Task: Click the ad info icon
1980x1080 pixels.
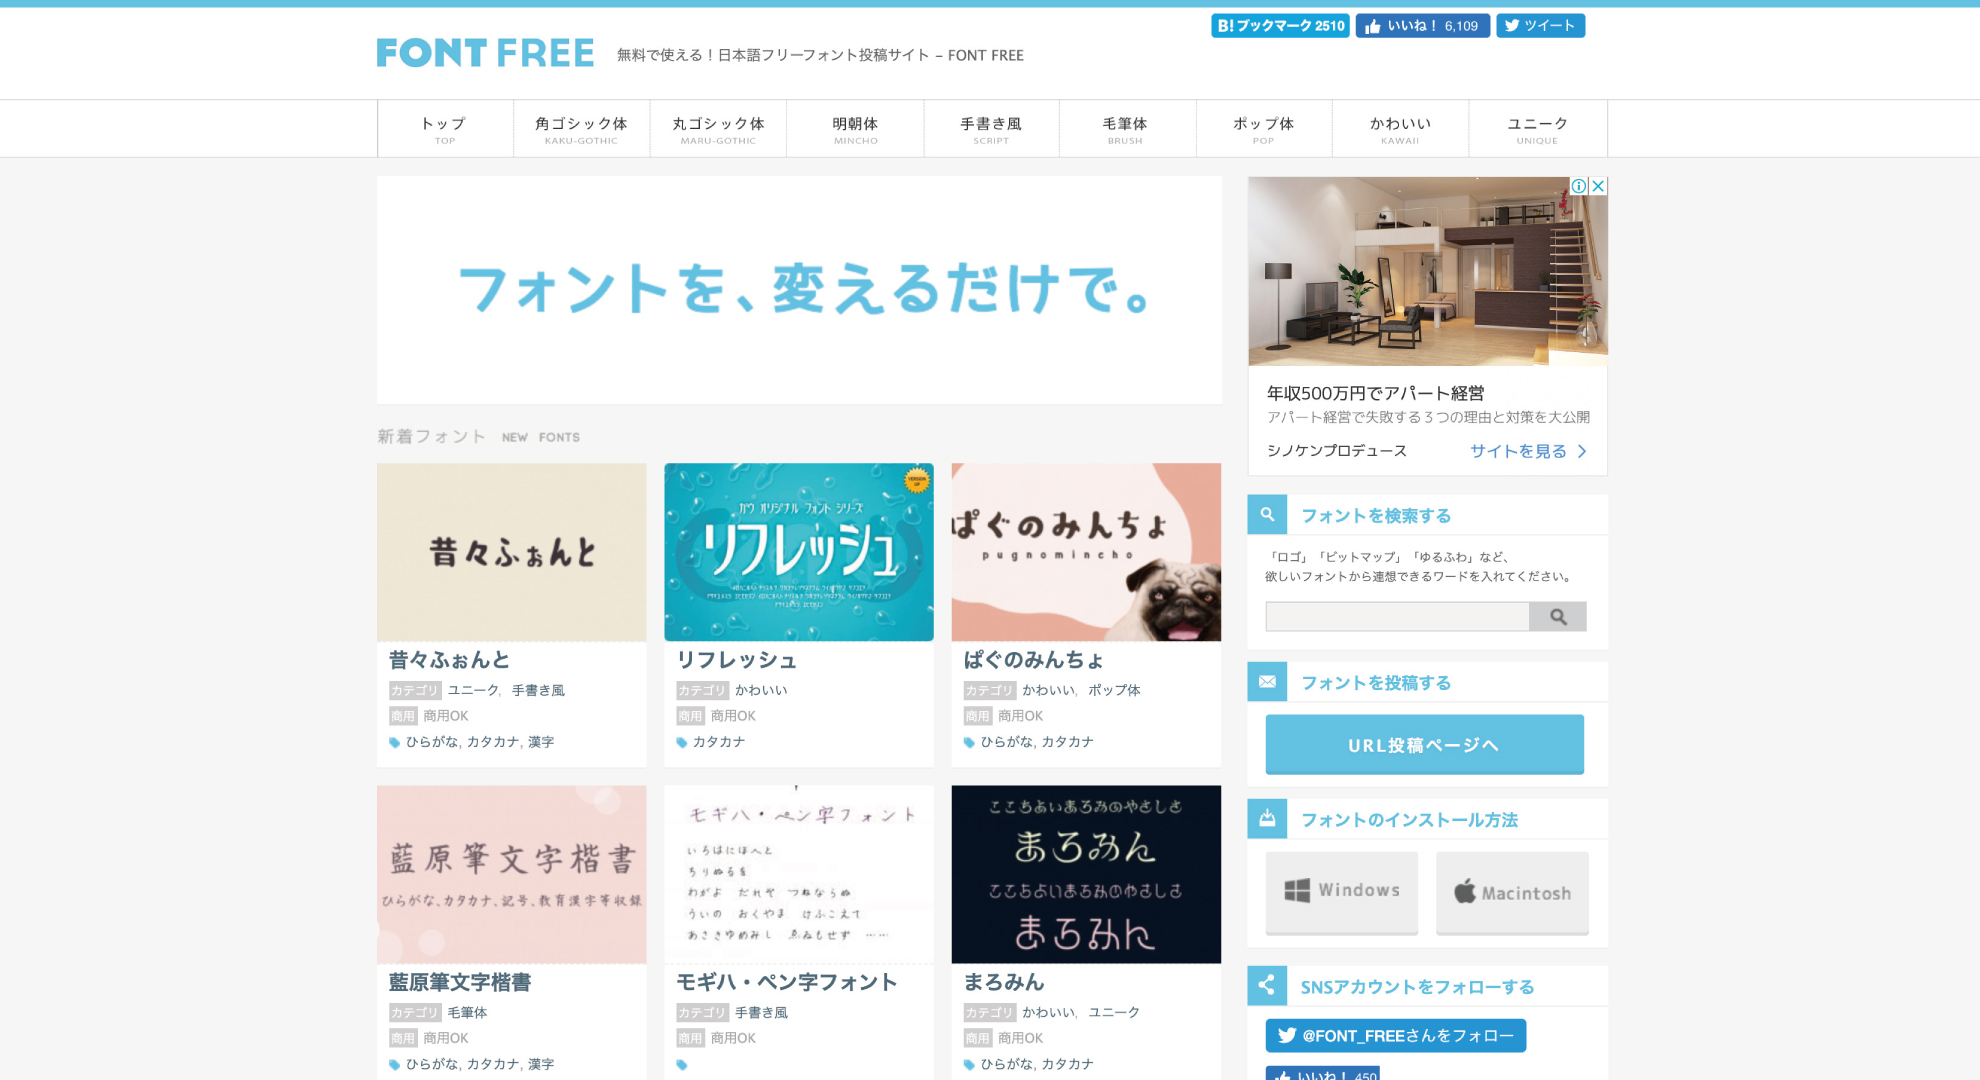Action: click(1579, 186)
